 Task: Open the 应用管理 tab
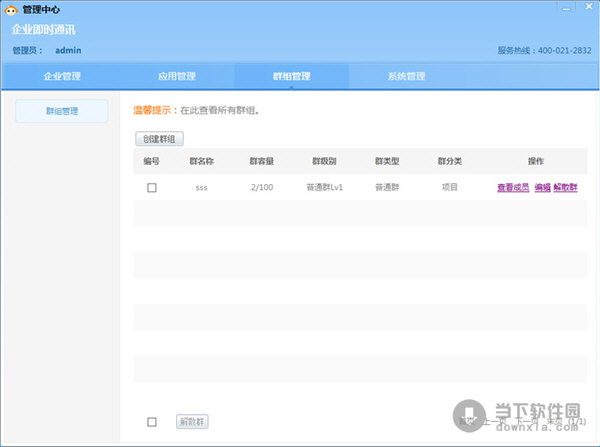pyautogui.click(x=177, y=76)
